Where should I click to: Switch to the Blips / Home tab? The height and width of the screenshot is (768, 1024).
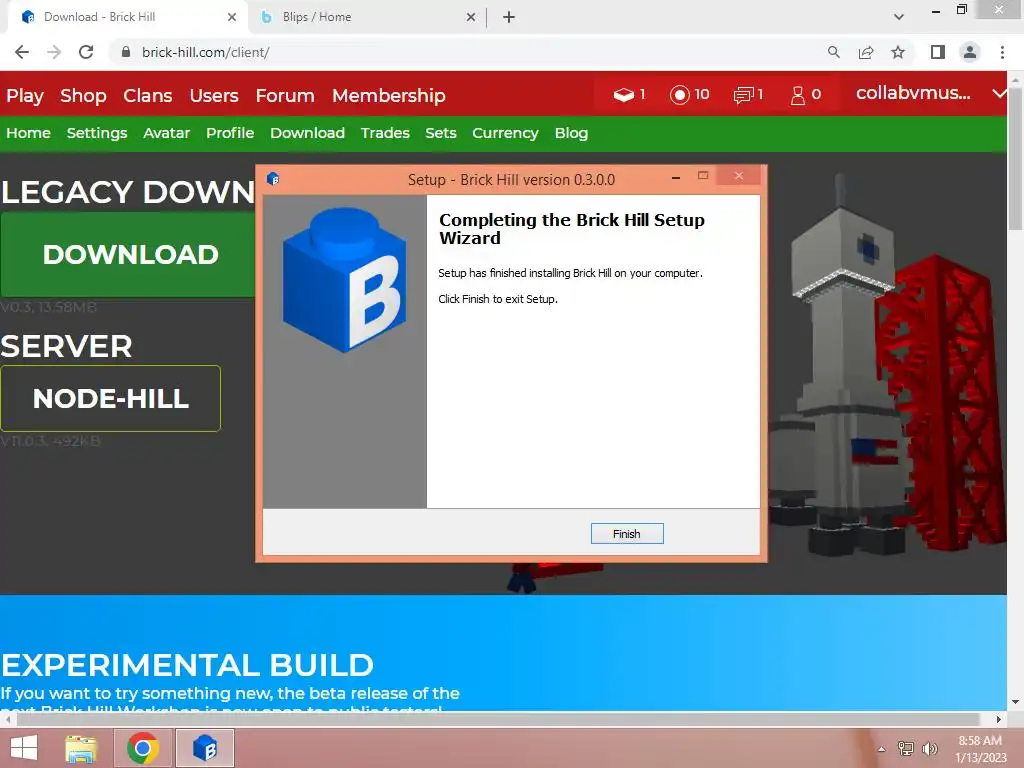coord(366,17)
